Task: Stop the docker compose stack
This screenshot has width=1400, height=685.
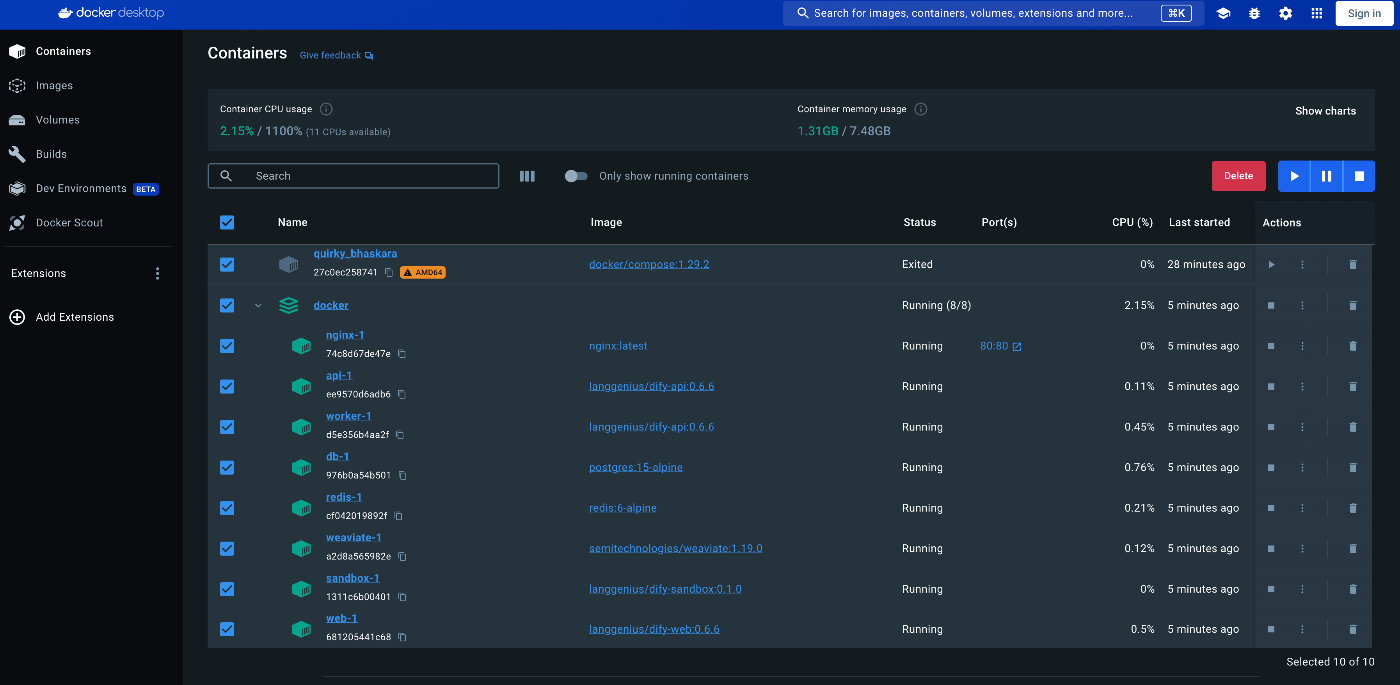Action: tap(1271, 305)
